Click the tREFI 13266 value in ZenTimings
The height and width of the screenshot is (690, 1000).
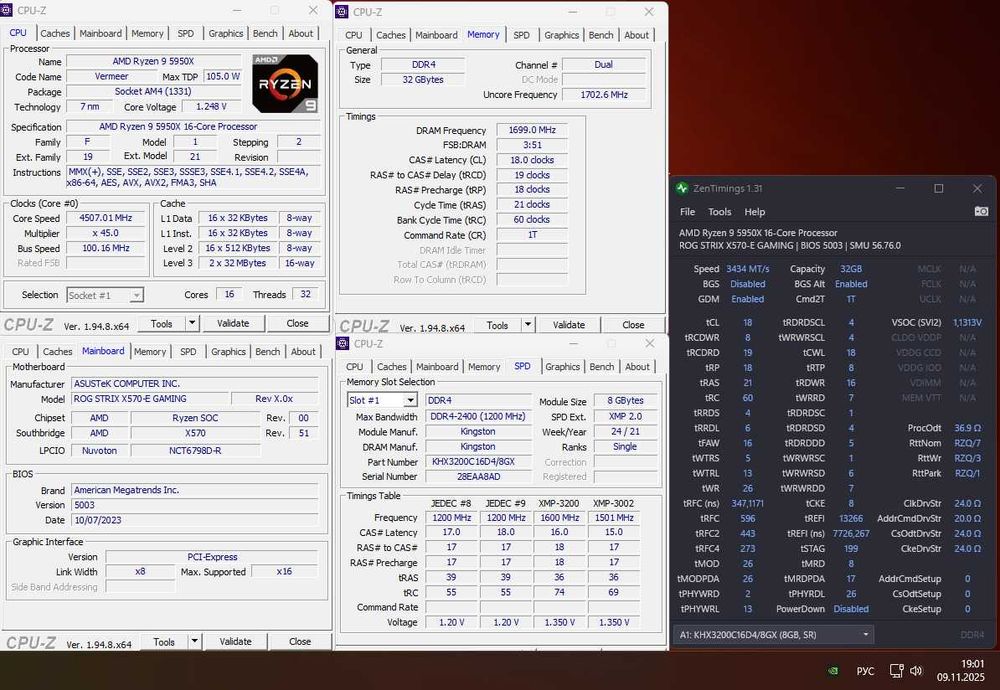coord(851,518)
